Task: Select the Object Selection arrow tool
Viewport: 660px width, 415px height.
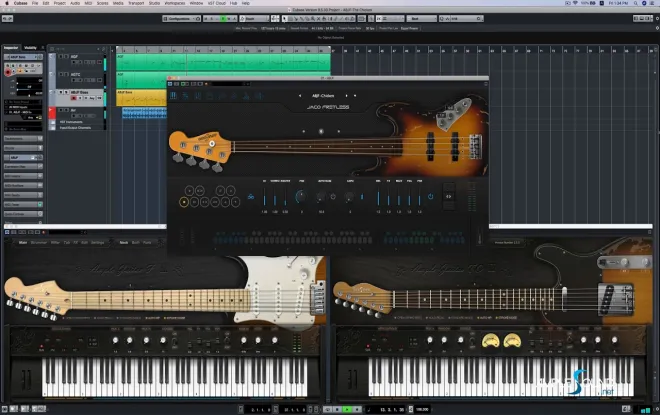Action: (x=285, y=19)
